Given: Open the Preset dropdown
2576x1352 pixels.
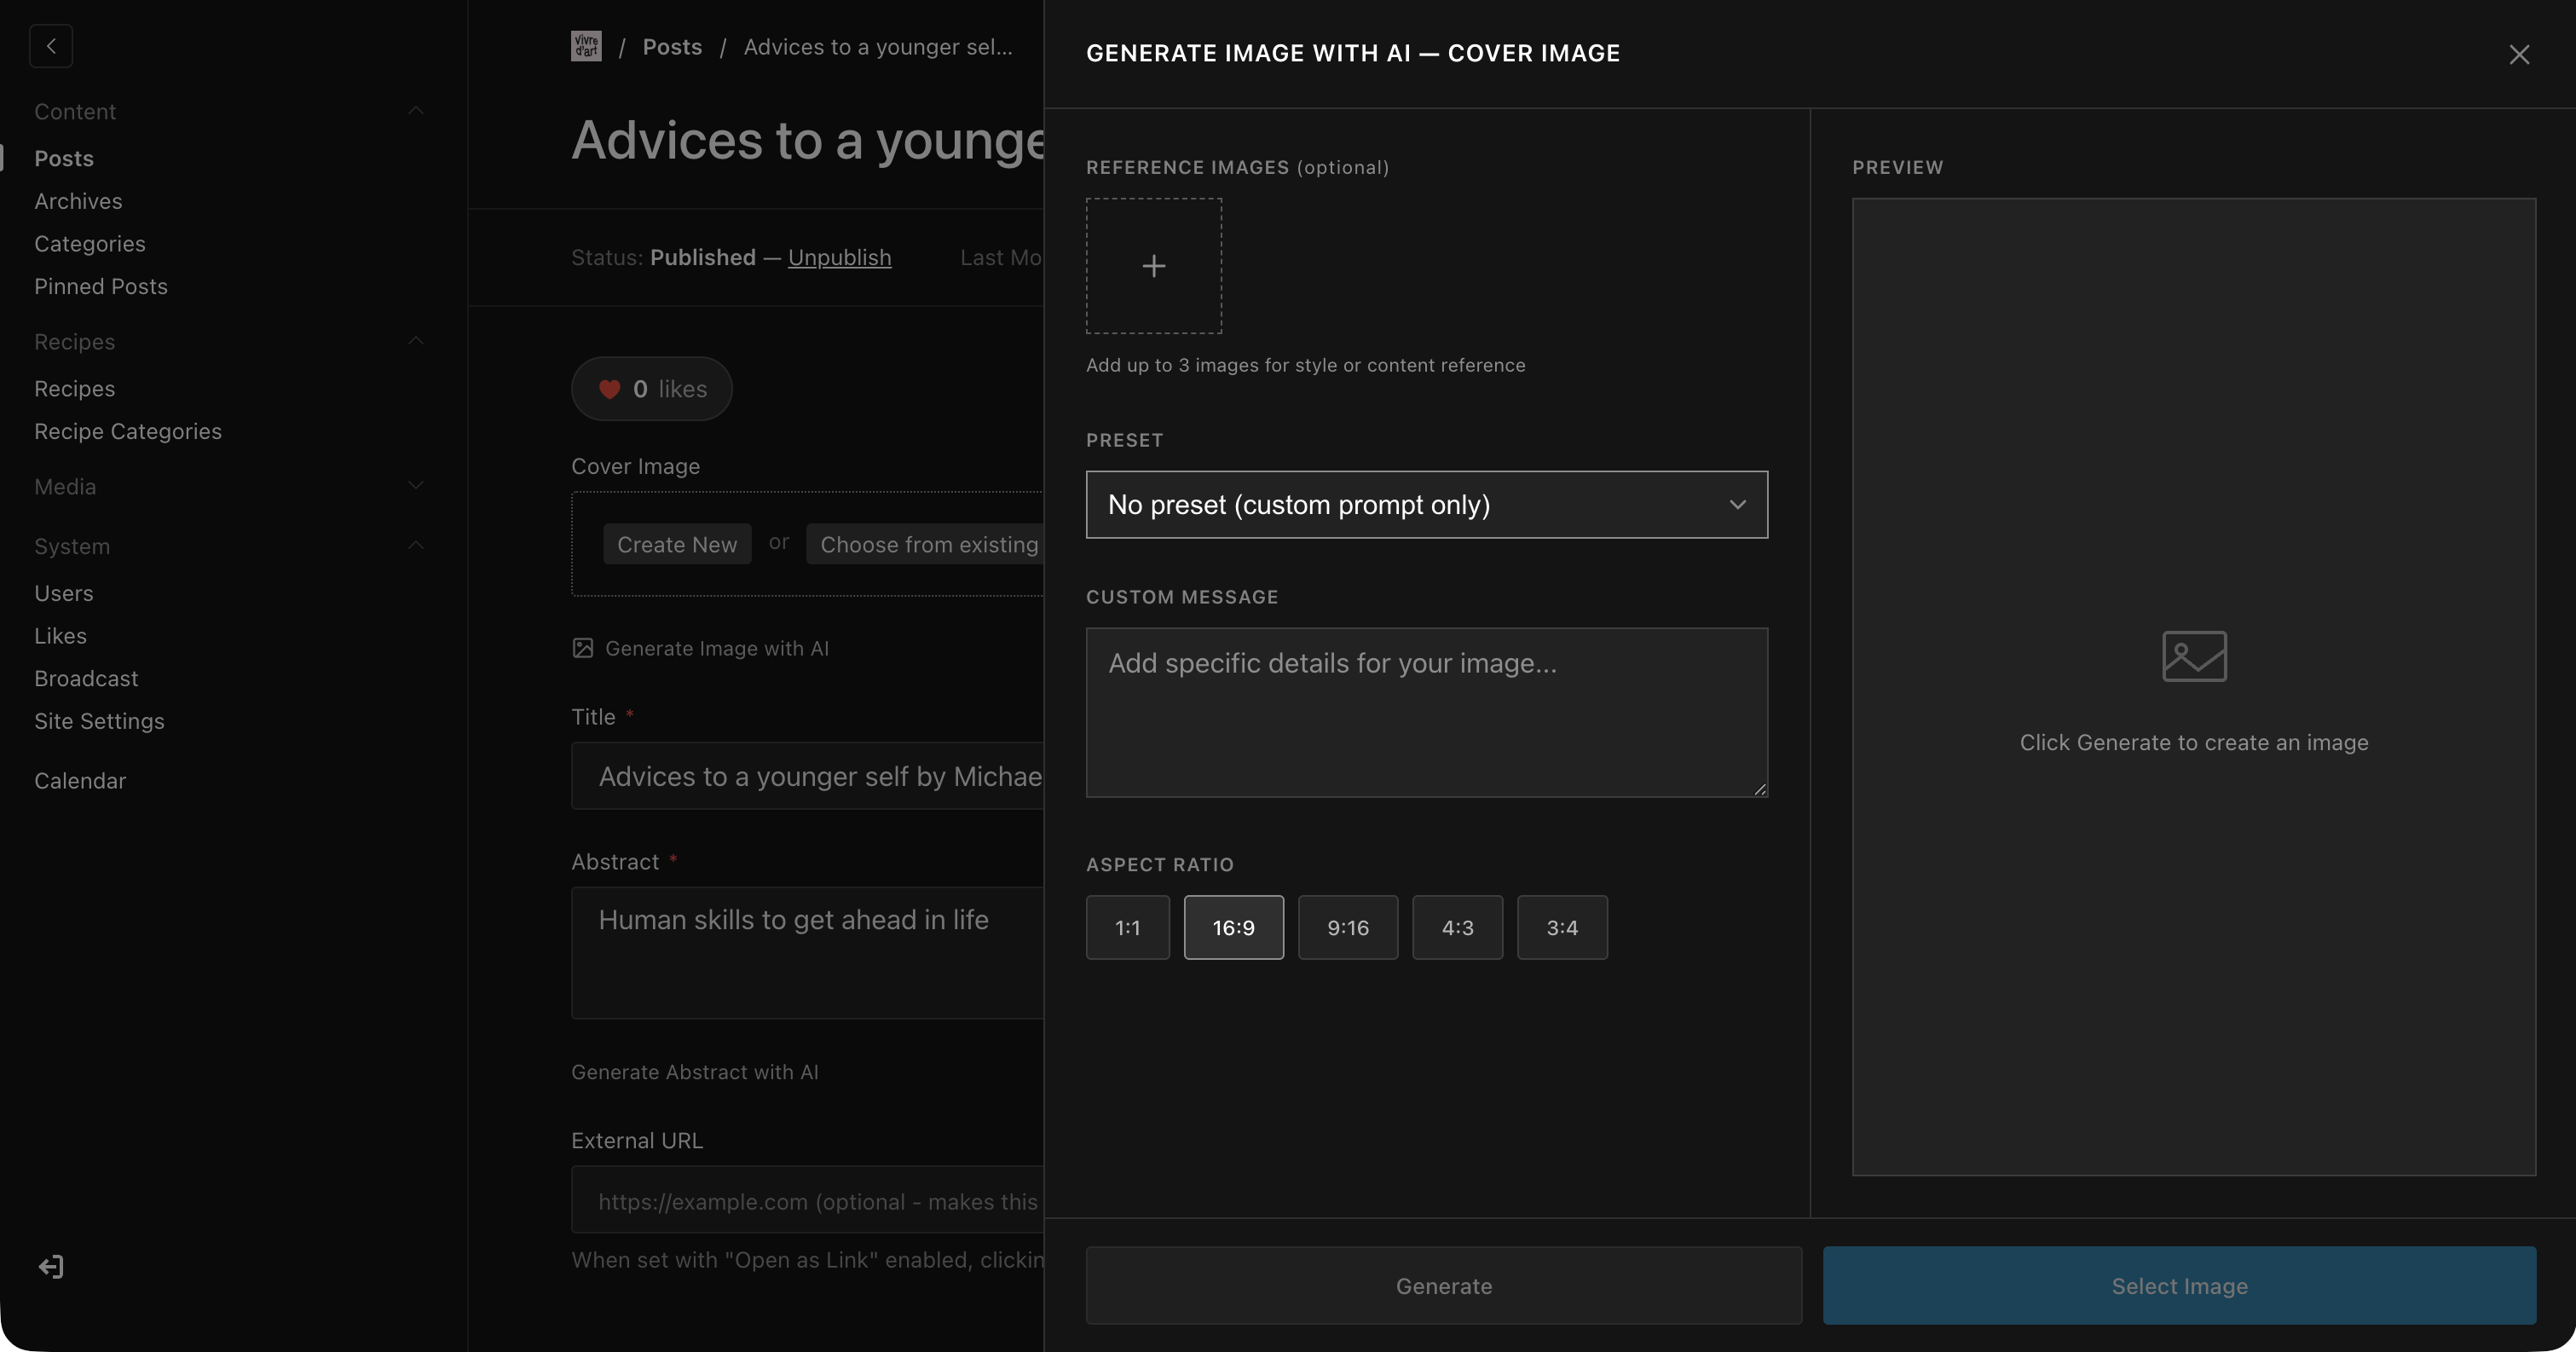Looking at the screenshot, I should click(1426, 505).
